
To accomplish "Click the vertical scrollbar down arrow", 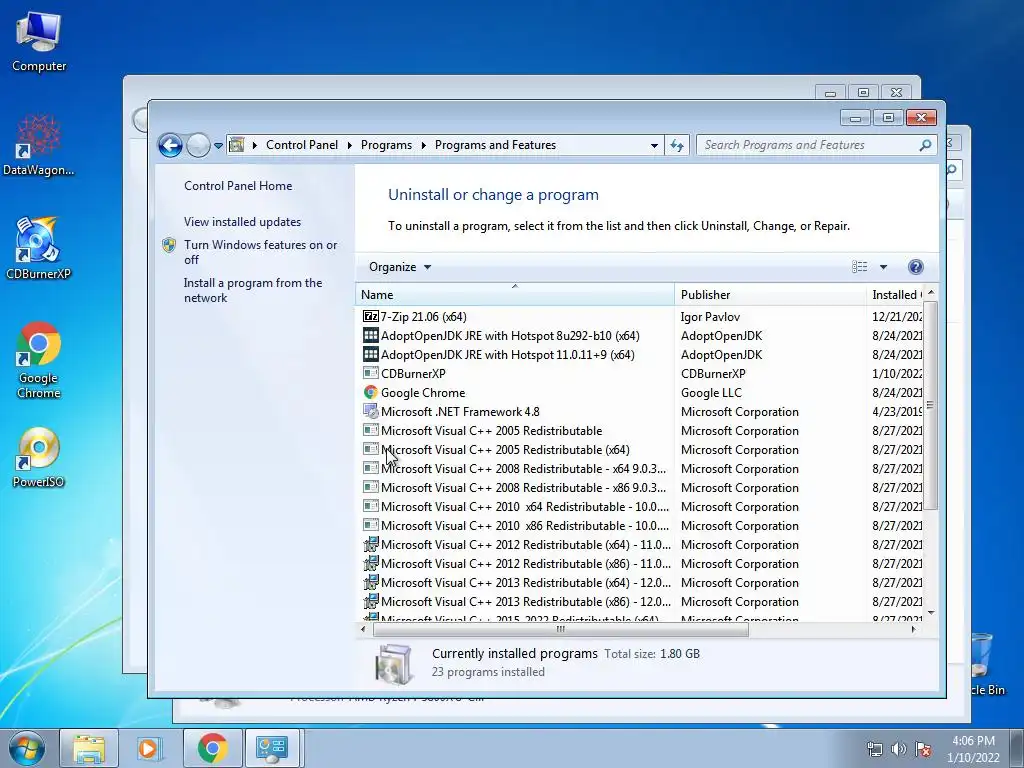I will point(931,613).
